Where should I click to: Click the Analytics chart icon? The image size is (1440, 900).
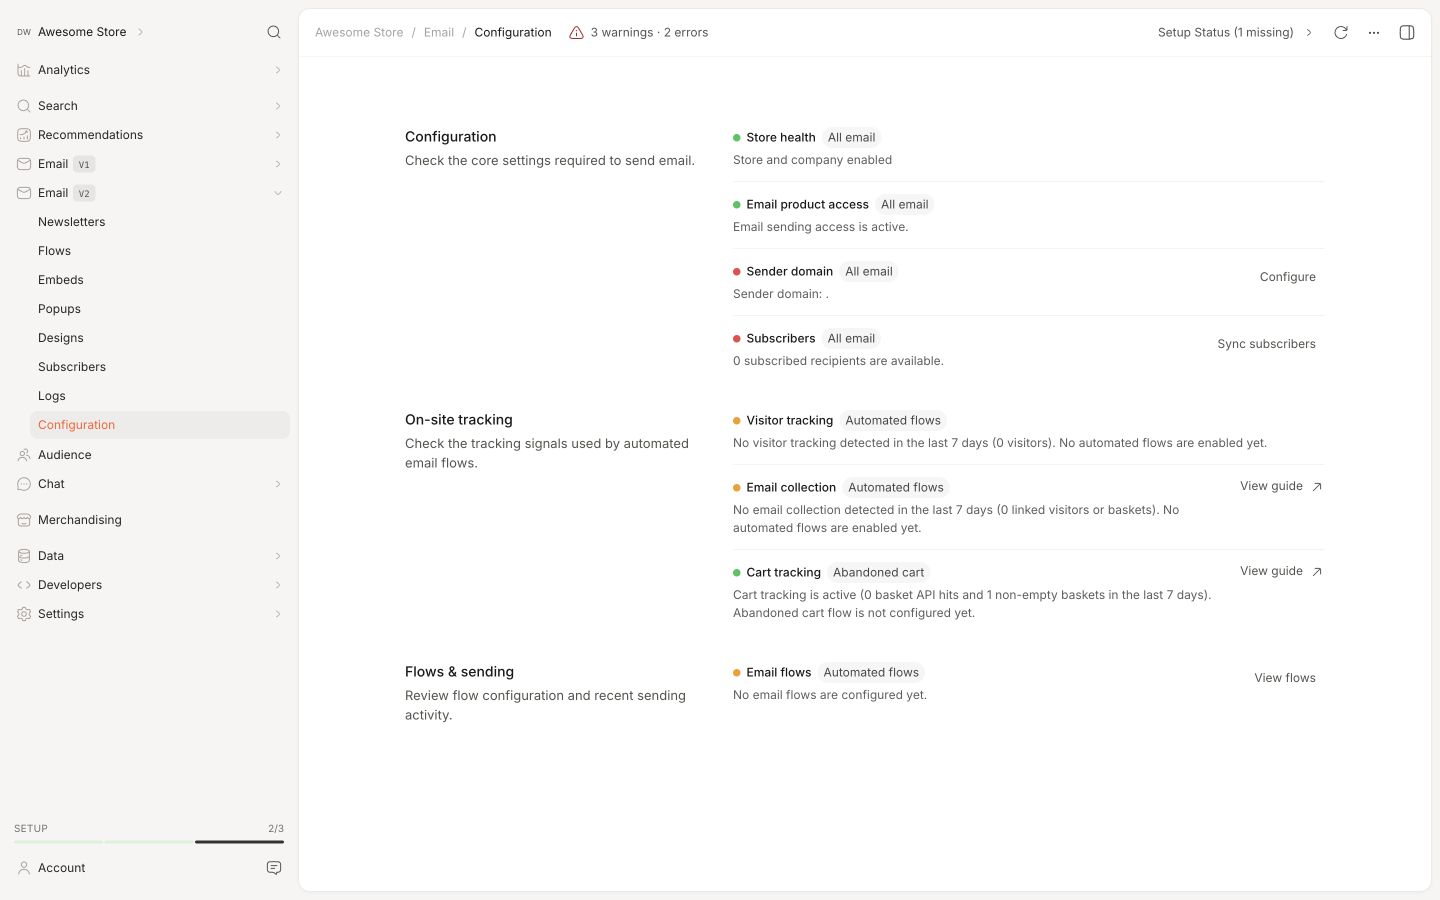click(24, 70)
